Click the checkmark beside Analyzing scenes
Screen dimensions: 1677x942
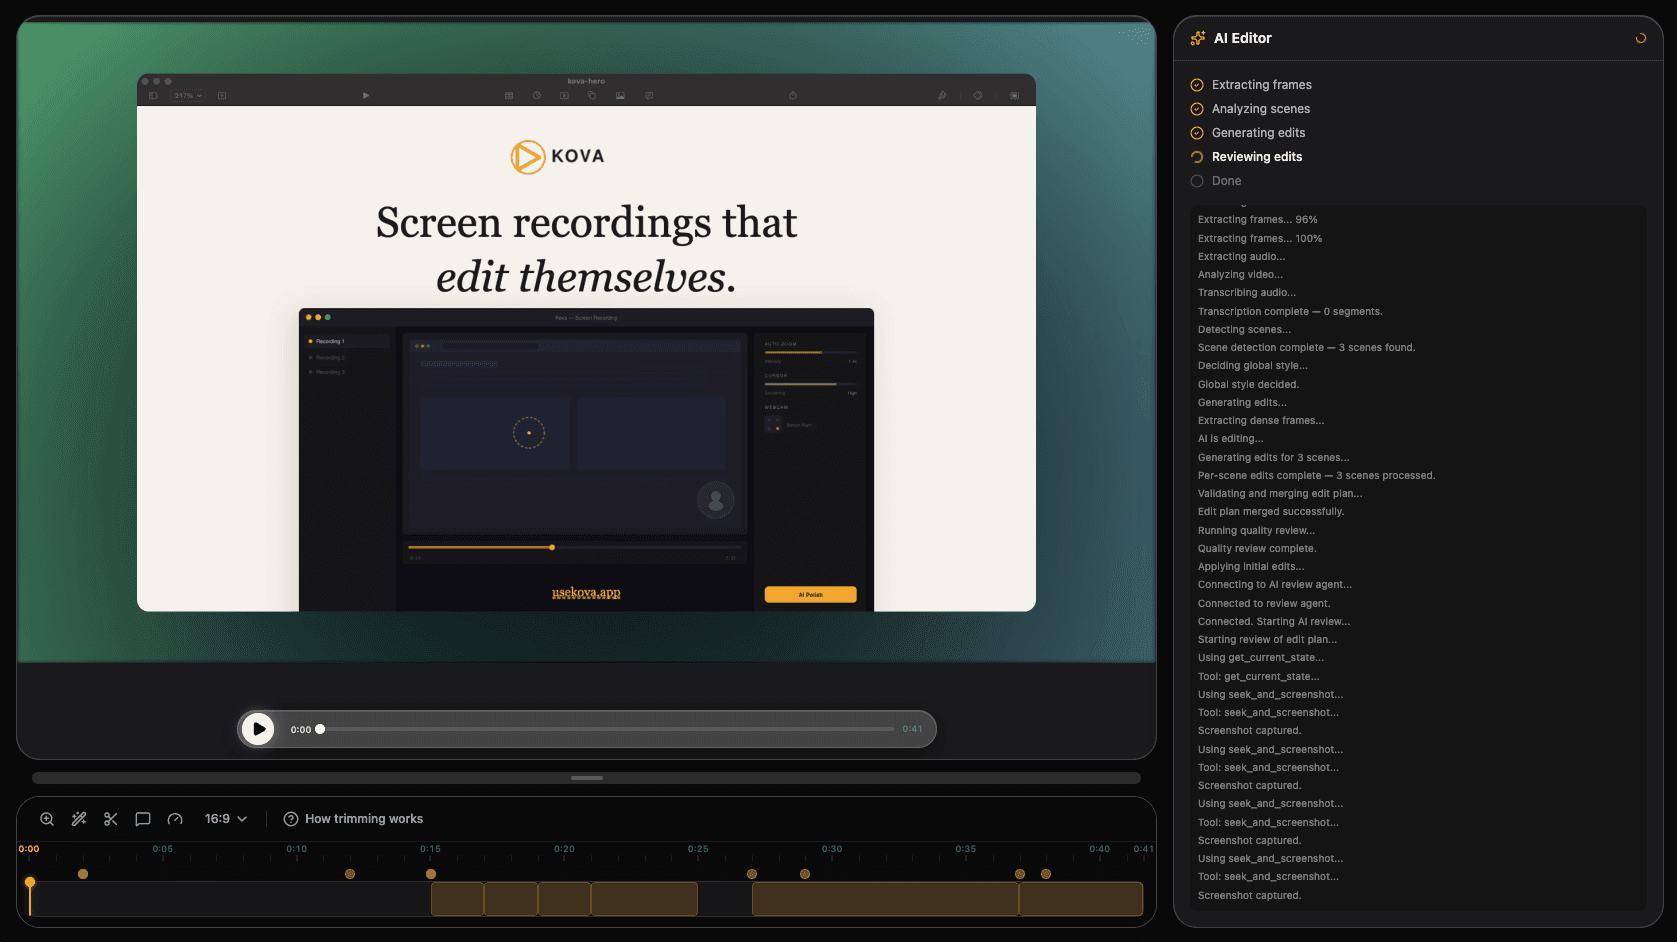click(x=1196, y=108)
